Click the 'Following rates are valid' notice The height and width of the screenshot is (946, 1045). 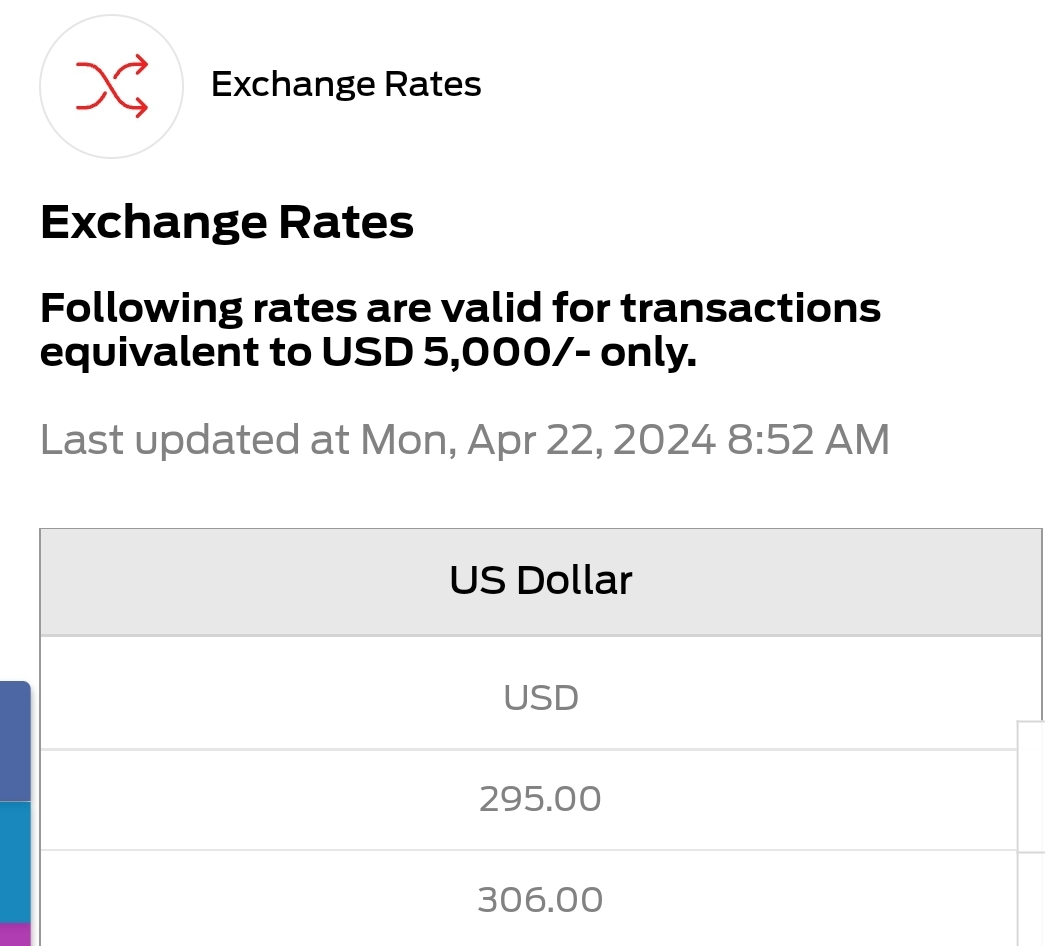click(460, 330)
